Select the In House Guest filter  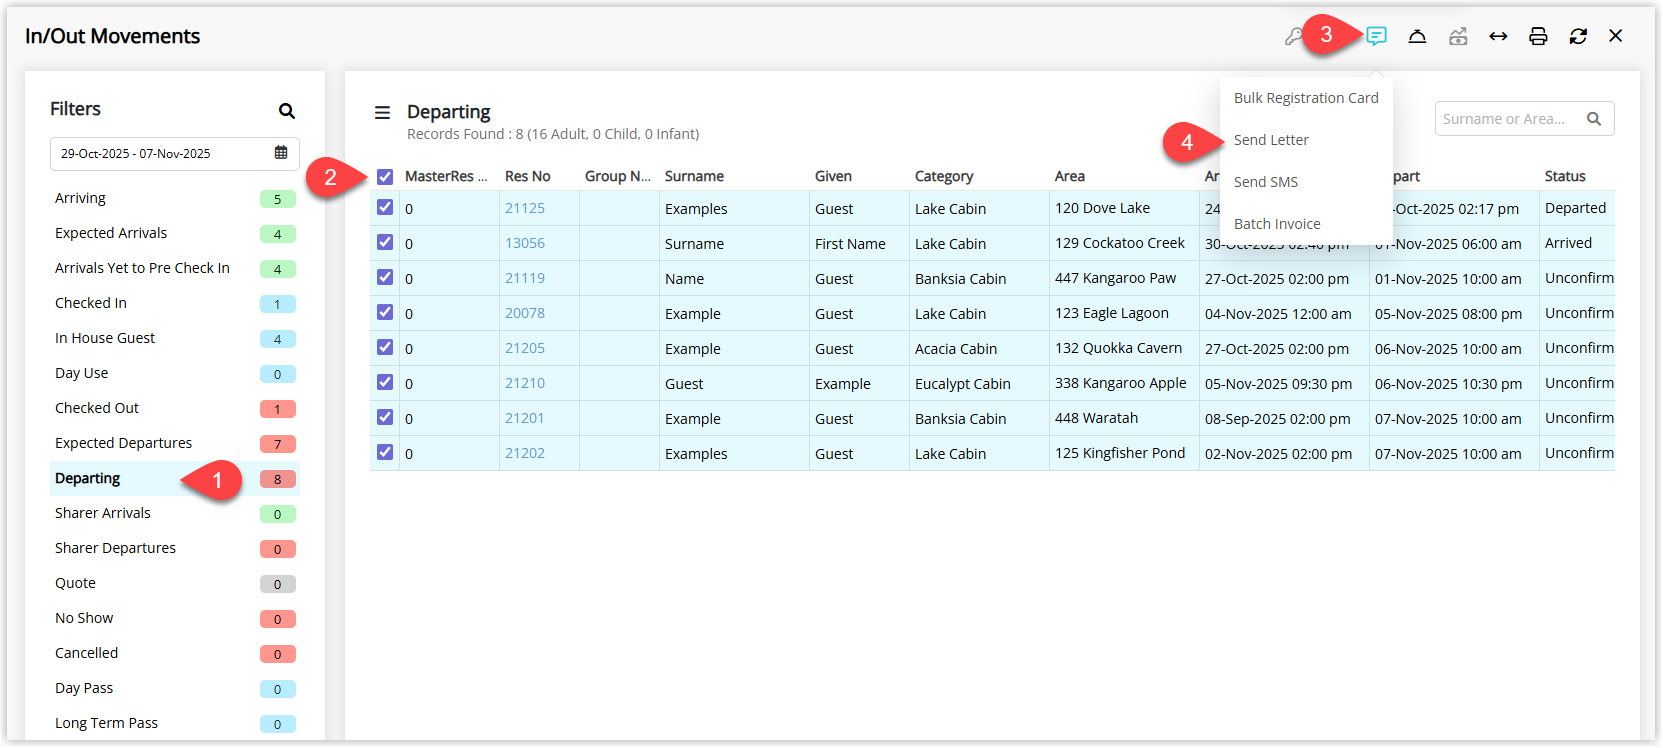[x=175, y=338]
